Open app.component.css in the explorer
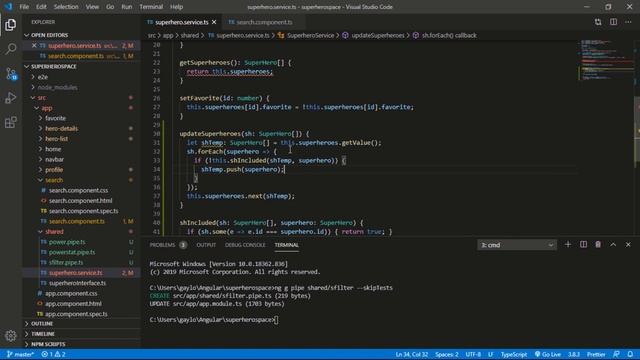The image size is (640, 360). (82, 293)
